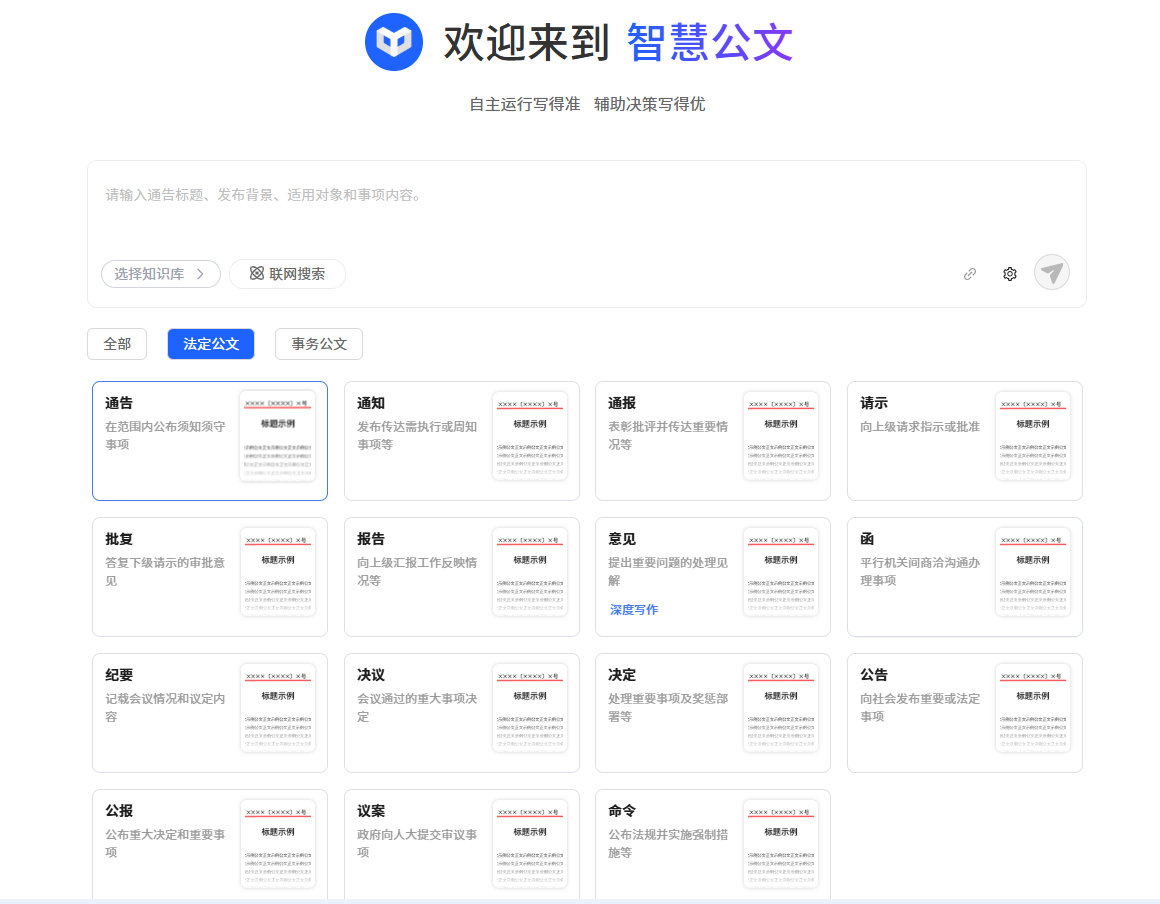The image size is (1160, 904).
Task: Expand the 选择知识库 knowledge base selector
Action: pos(160,274)
